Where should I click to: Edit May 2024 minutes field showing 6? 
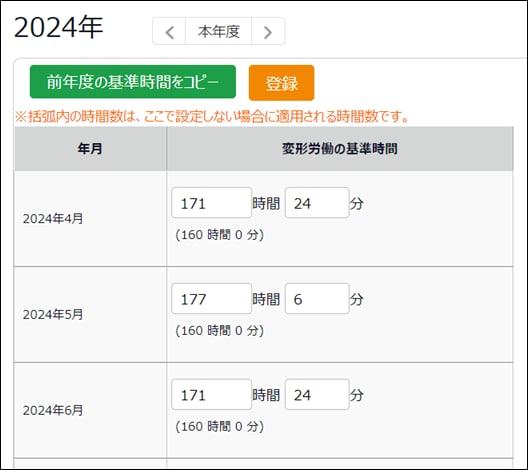coord(317,299)
